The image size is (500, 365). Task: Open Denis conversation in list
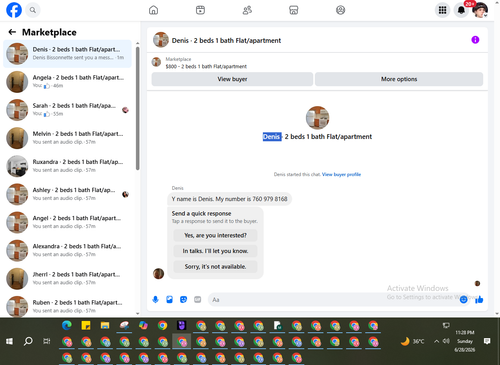point(67,54)
